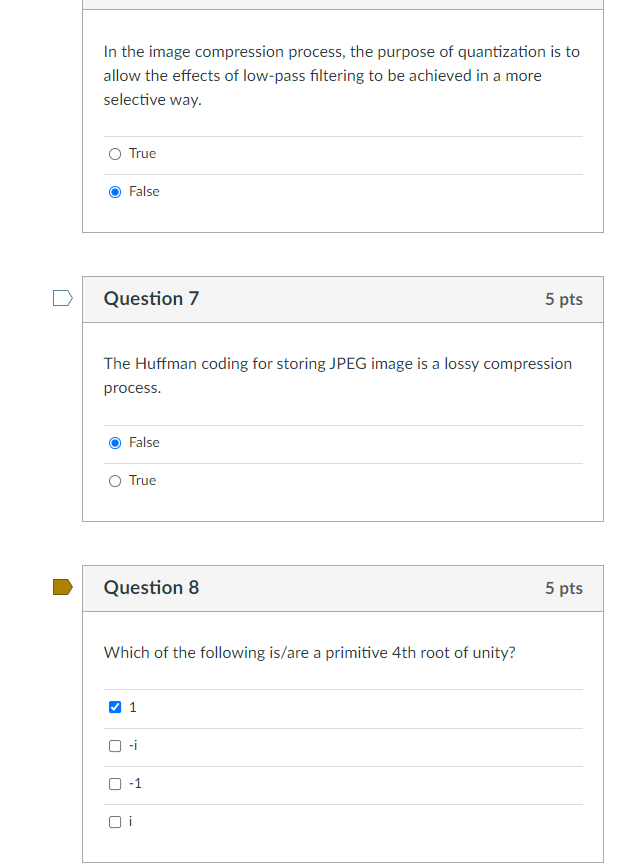This screenshot has width=642, height=866.
Task: Check the '-1' checkbox option
Action: coord(115,784)
